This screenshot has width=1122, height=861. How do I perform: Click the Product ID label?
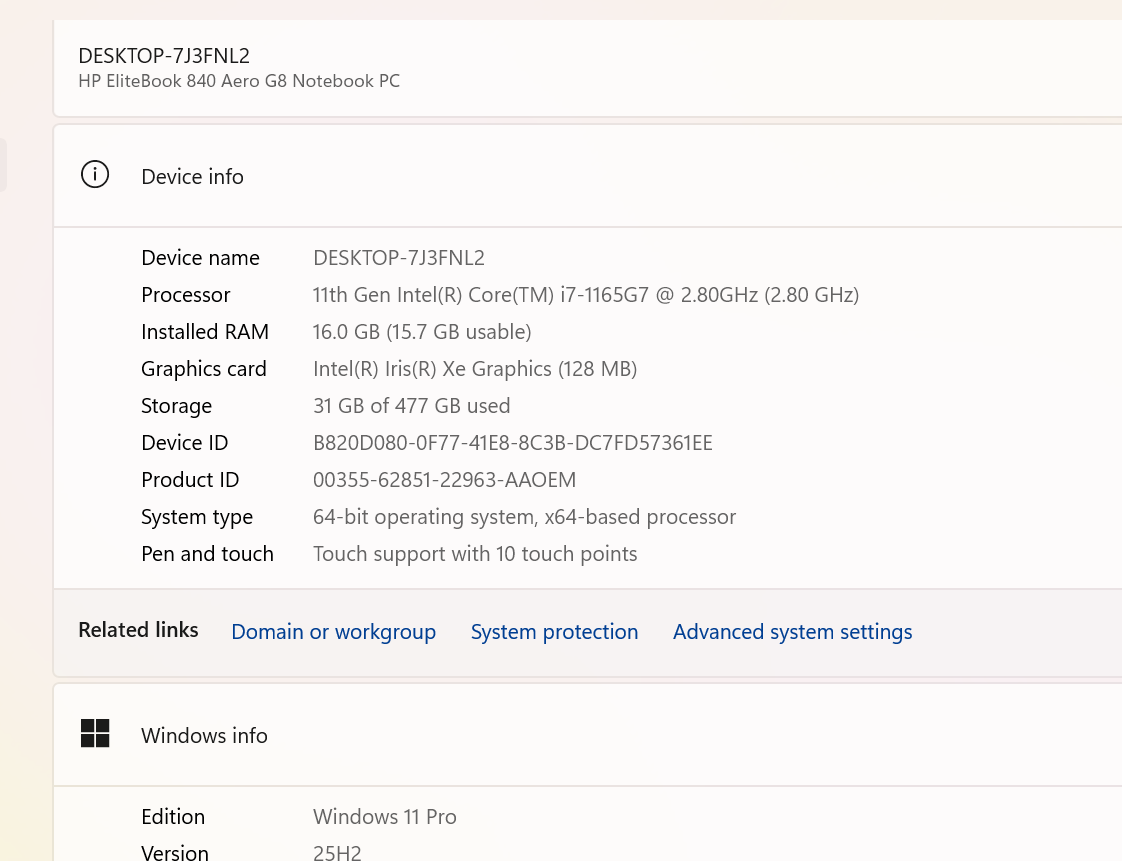click(x=190, y=480)
